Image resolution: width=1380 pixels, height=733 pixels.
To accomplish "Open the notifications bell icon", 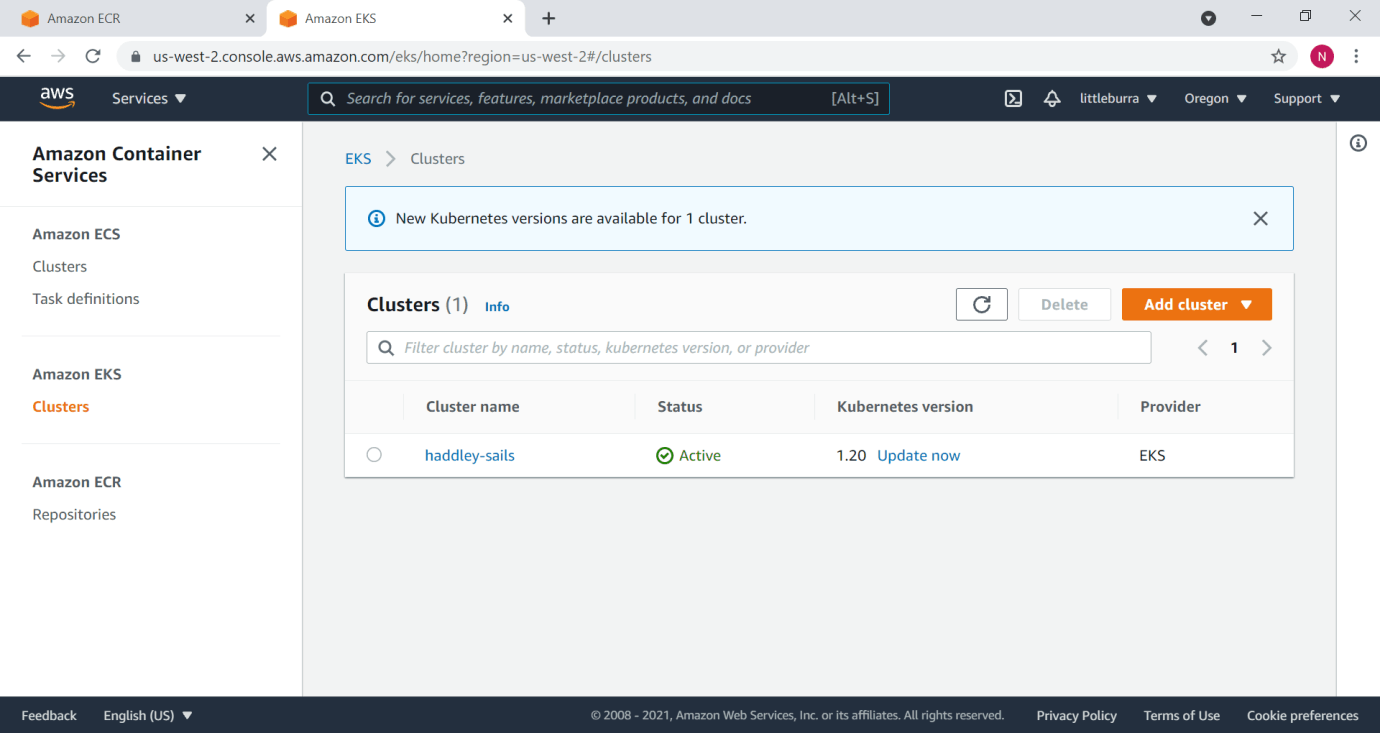I will [1052, 98].
